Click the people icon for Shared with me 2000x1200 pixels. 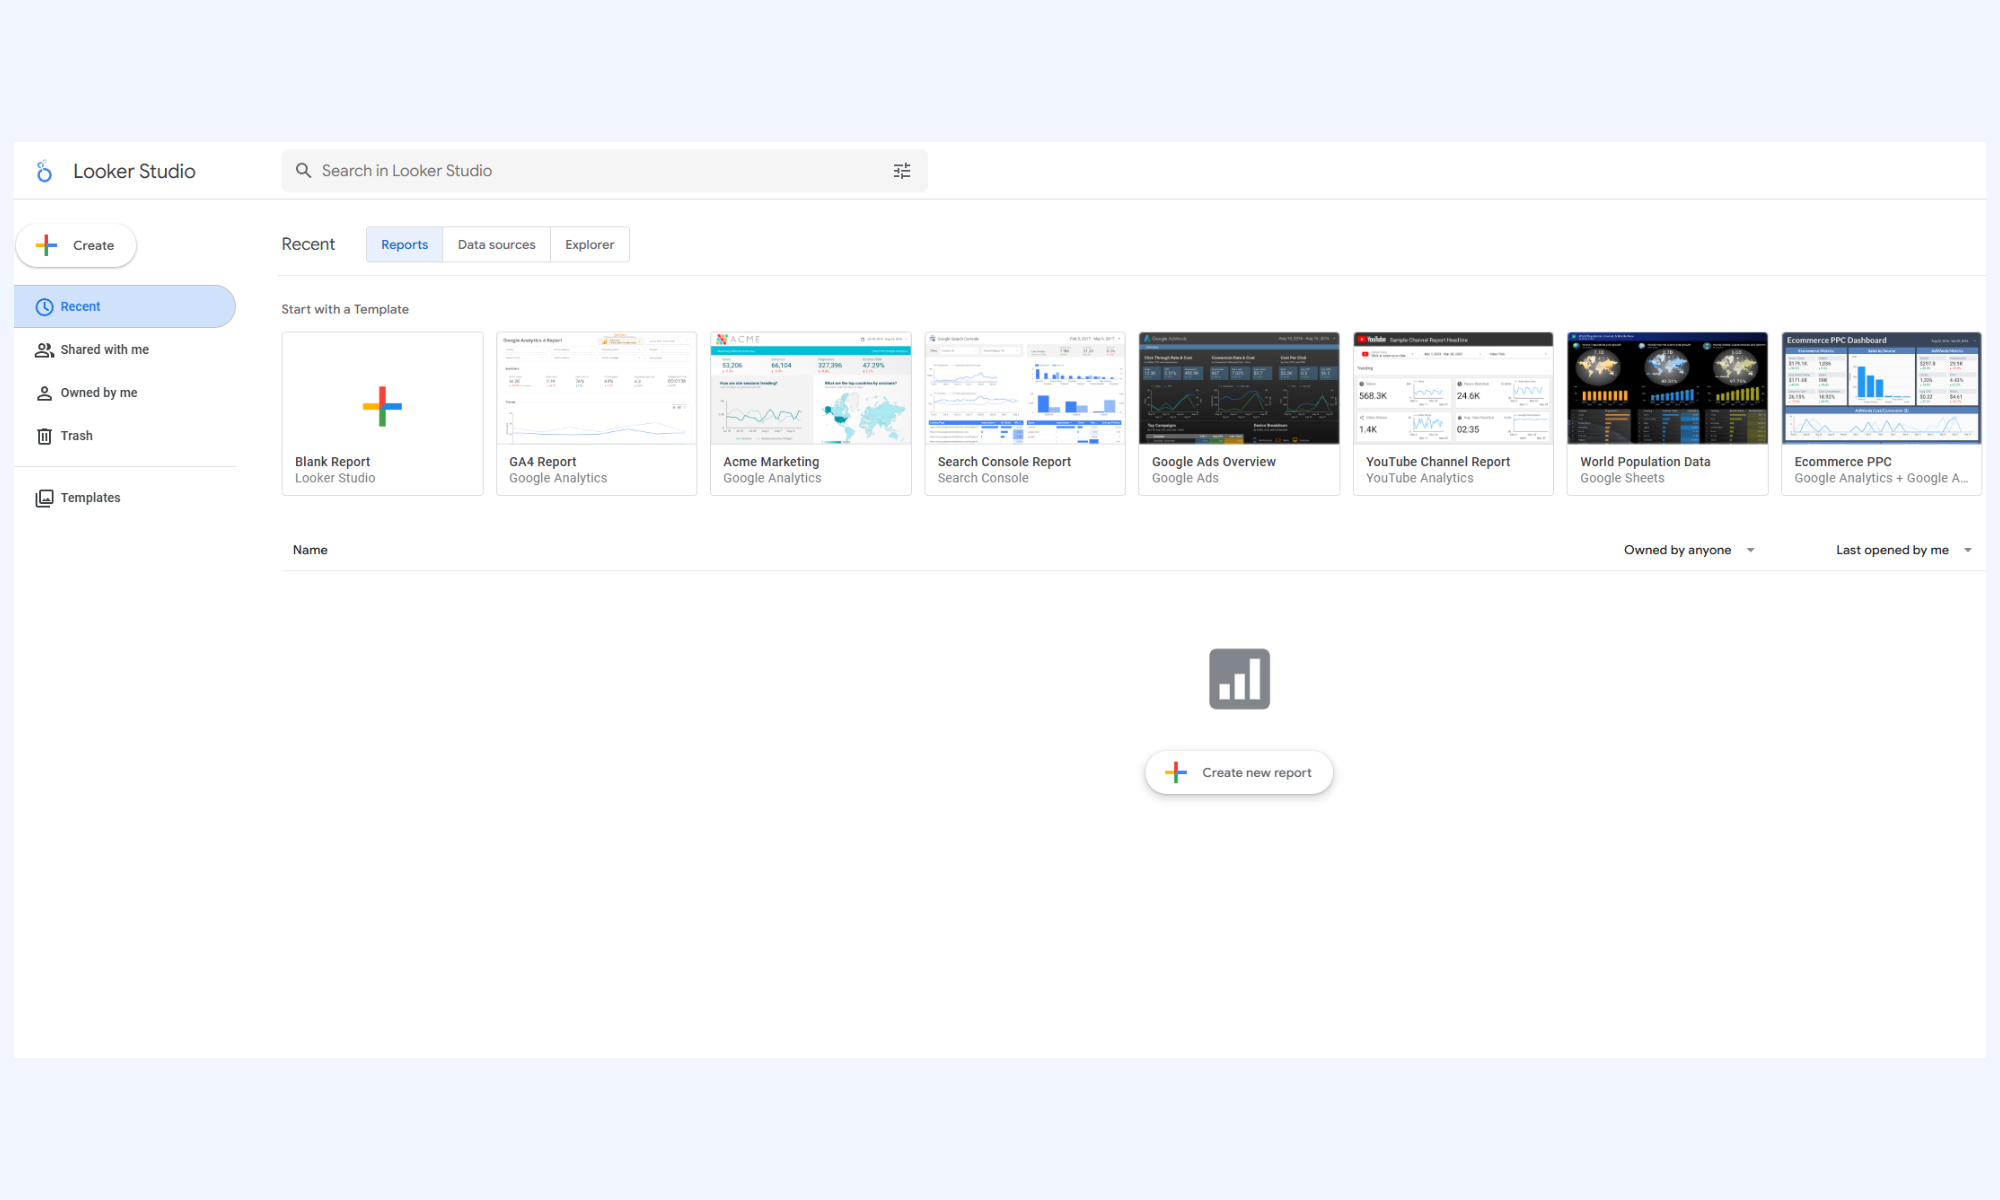(44, 350)
